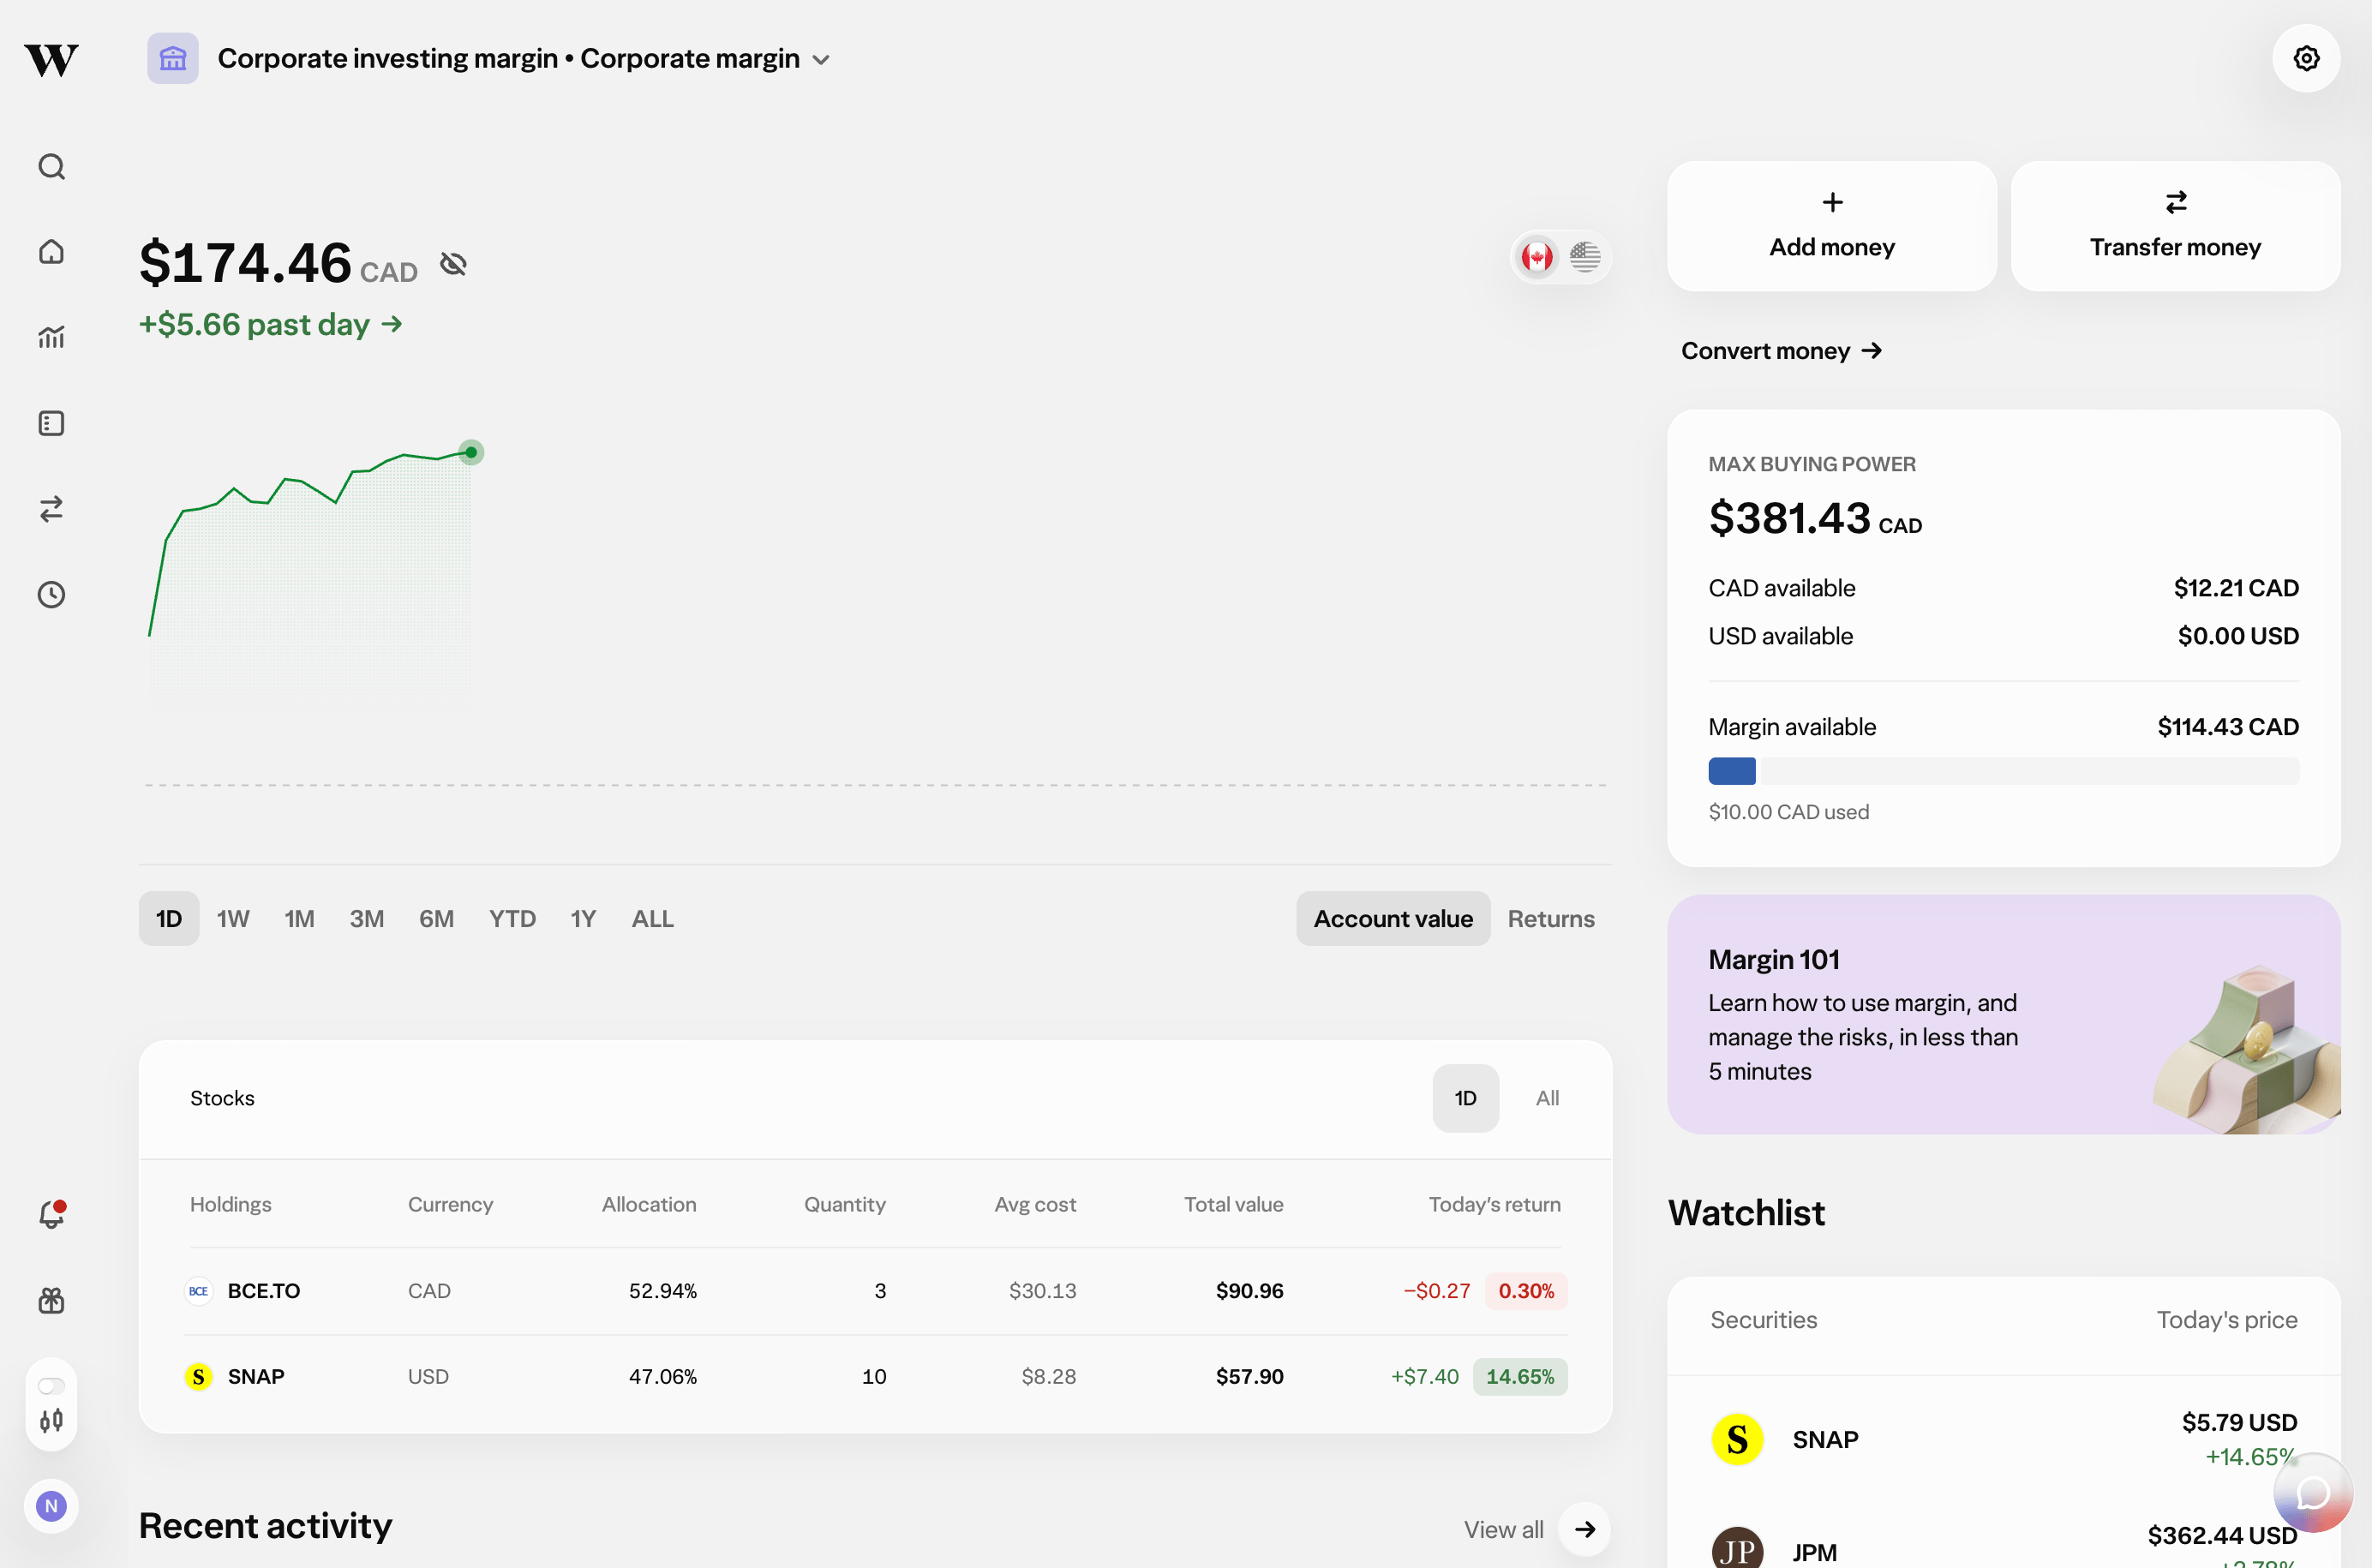Viewport: 2372px width, 1568px height.
Task: Open the Convert money link
Action: (1781, 351)
